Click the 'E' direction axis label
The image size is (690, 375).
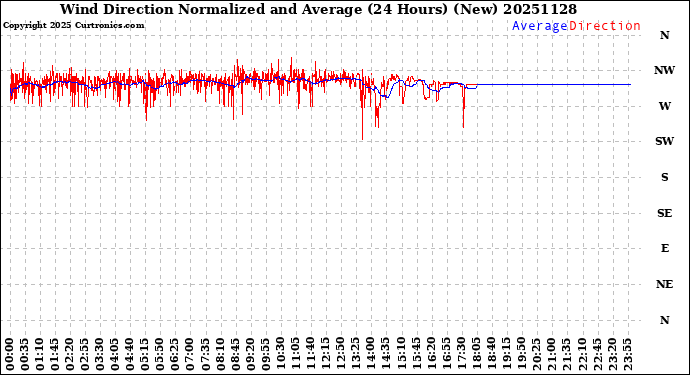(664, 248)
